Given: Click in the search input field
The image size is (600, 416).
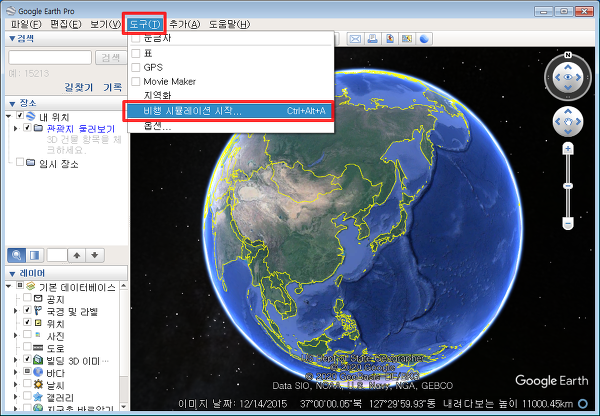Looking at the screenshot, I should [50, 57].
